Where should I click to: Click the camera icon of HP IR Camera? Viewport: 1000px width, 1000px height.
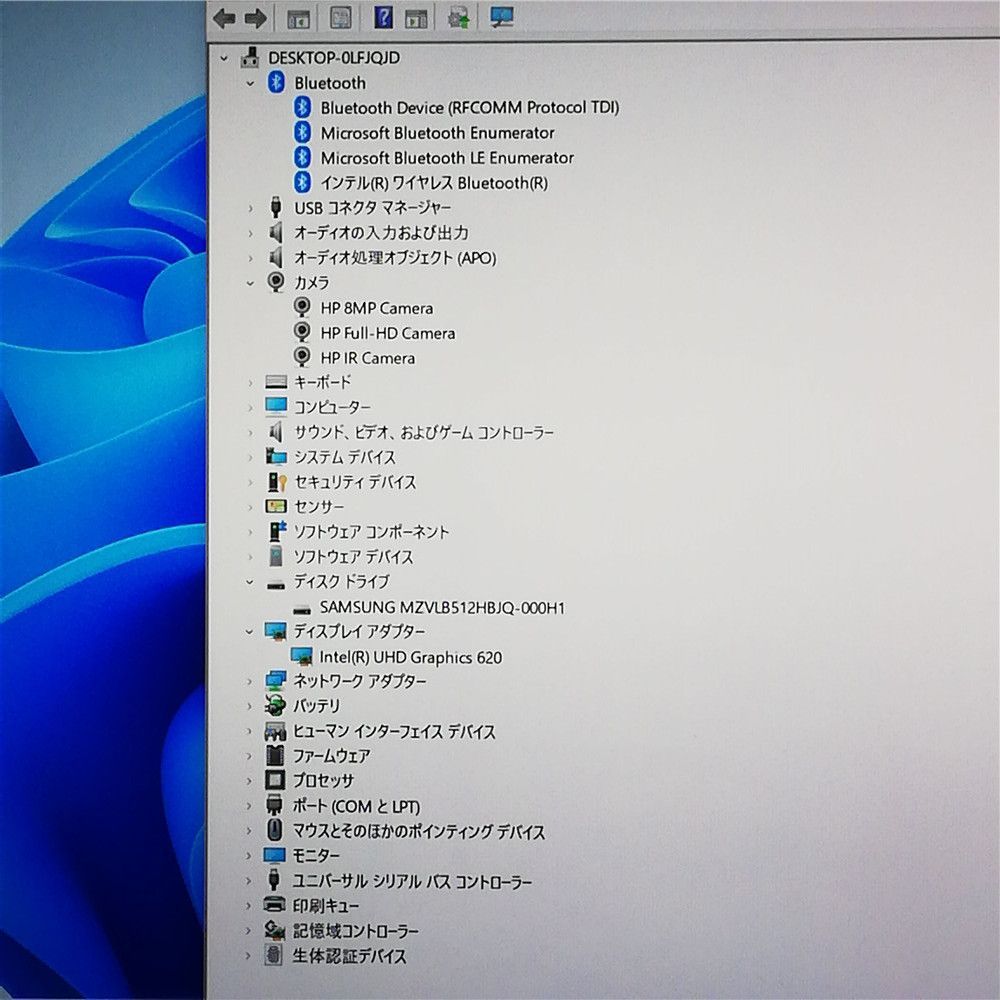302,357
